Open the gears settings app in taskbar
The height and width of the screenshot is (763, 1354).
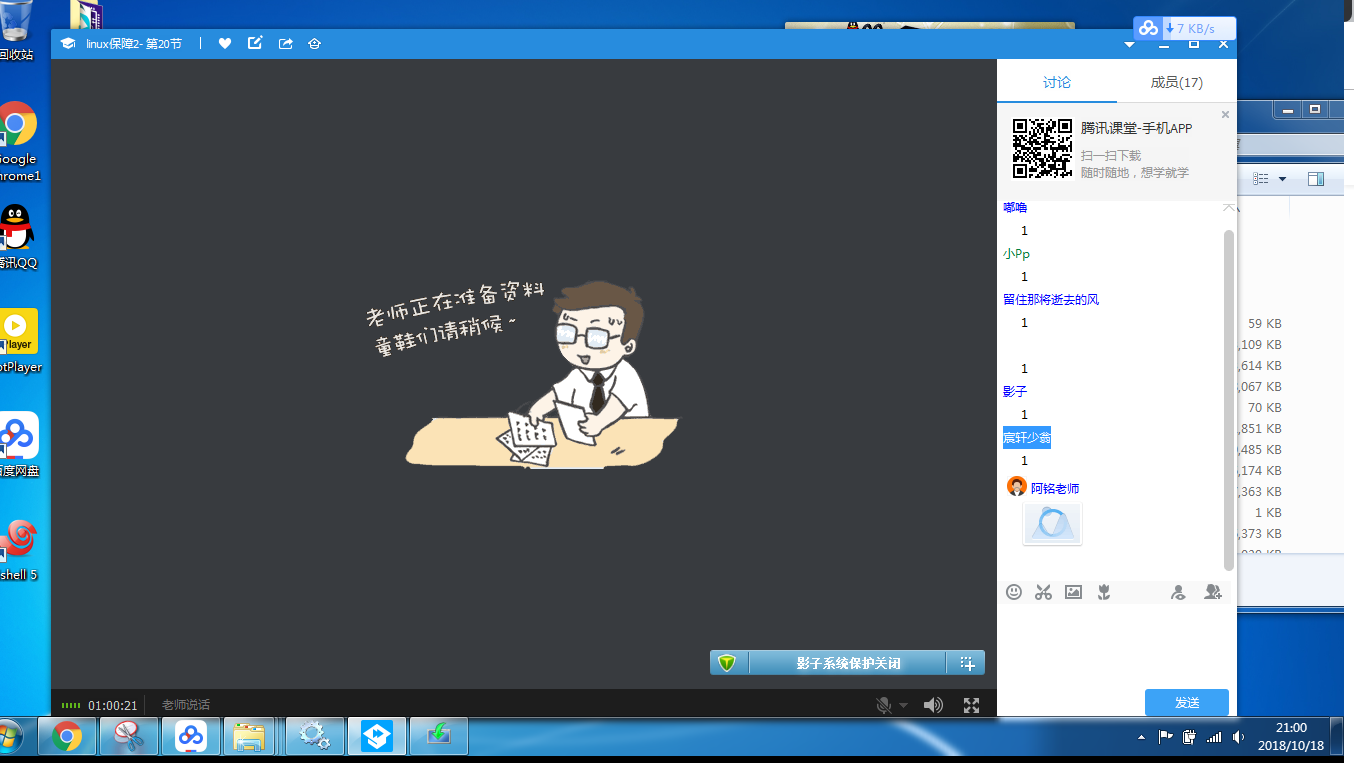click(x=315, y=738)
